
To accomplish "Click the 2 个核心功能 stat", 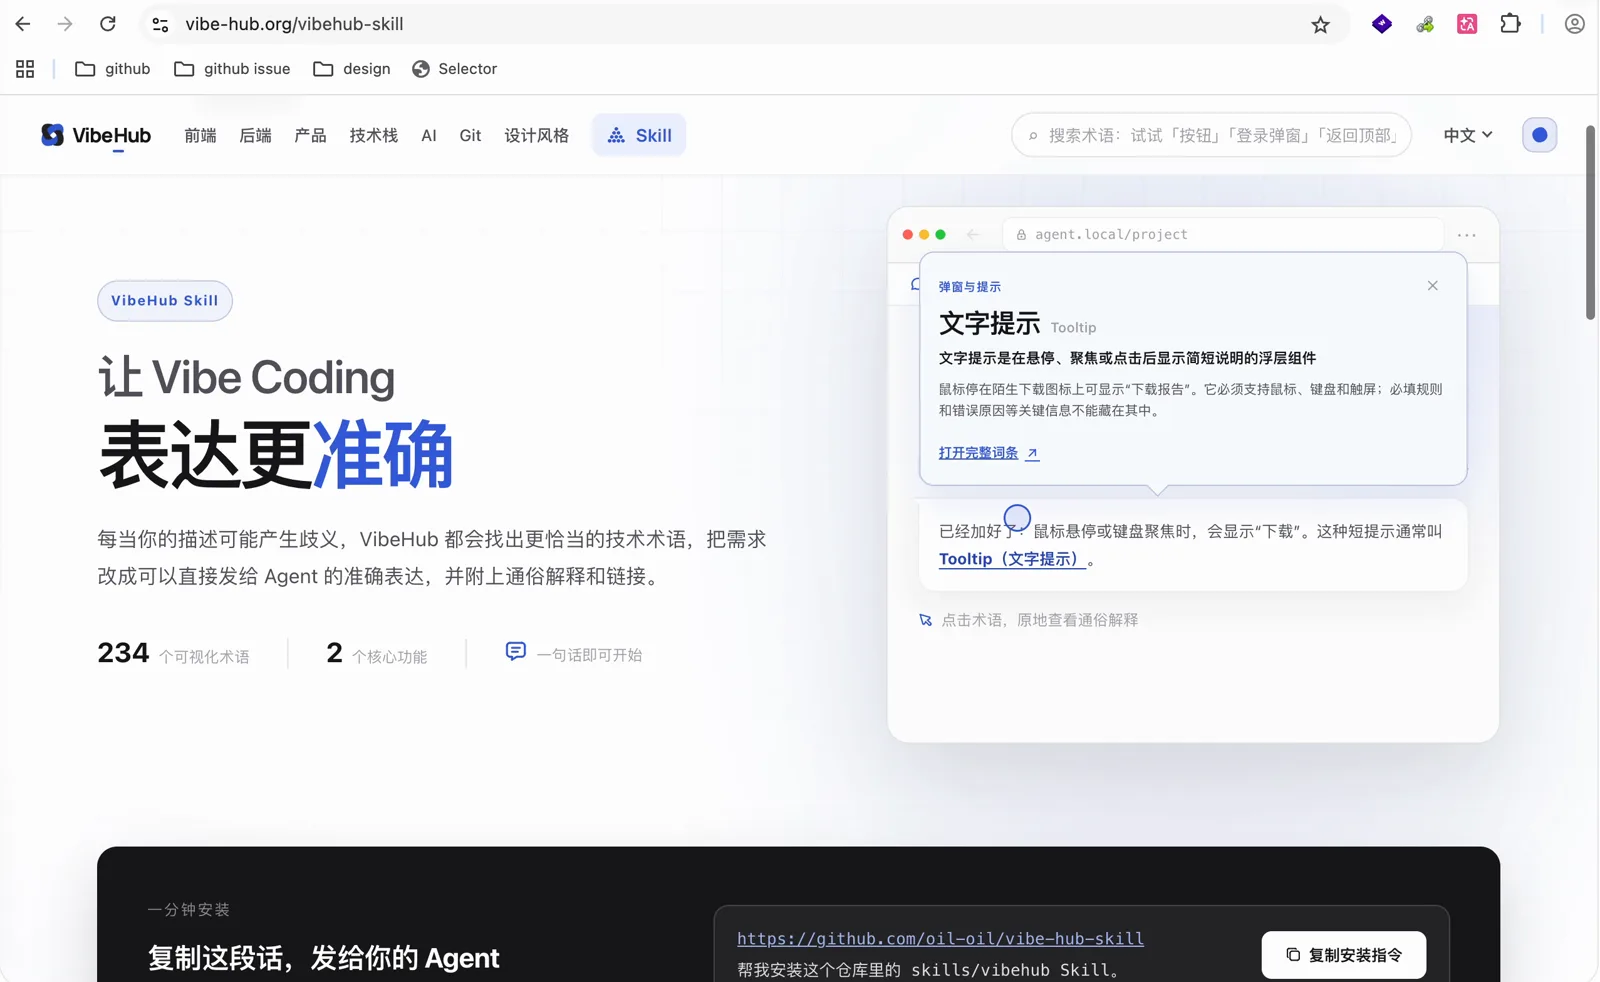I will [376, 654].
